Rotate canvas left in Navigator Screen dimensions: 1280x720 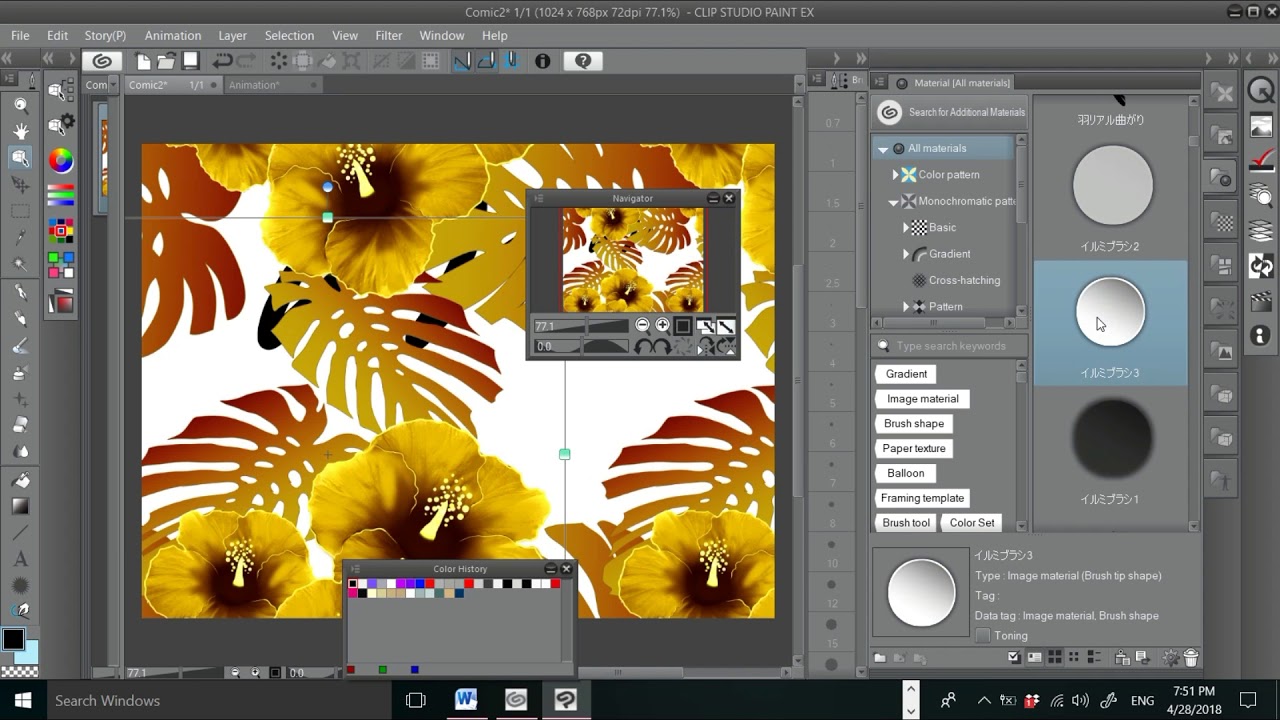click(643, 346)
